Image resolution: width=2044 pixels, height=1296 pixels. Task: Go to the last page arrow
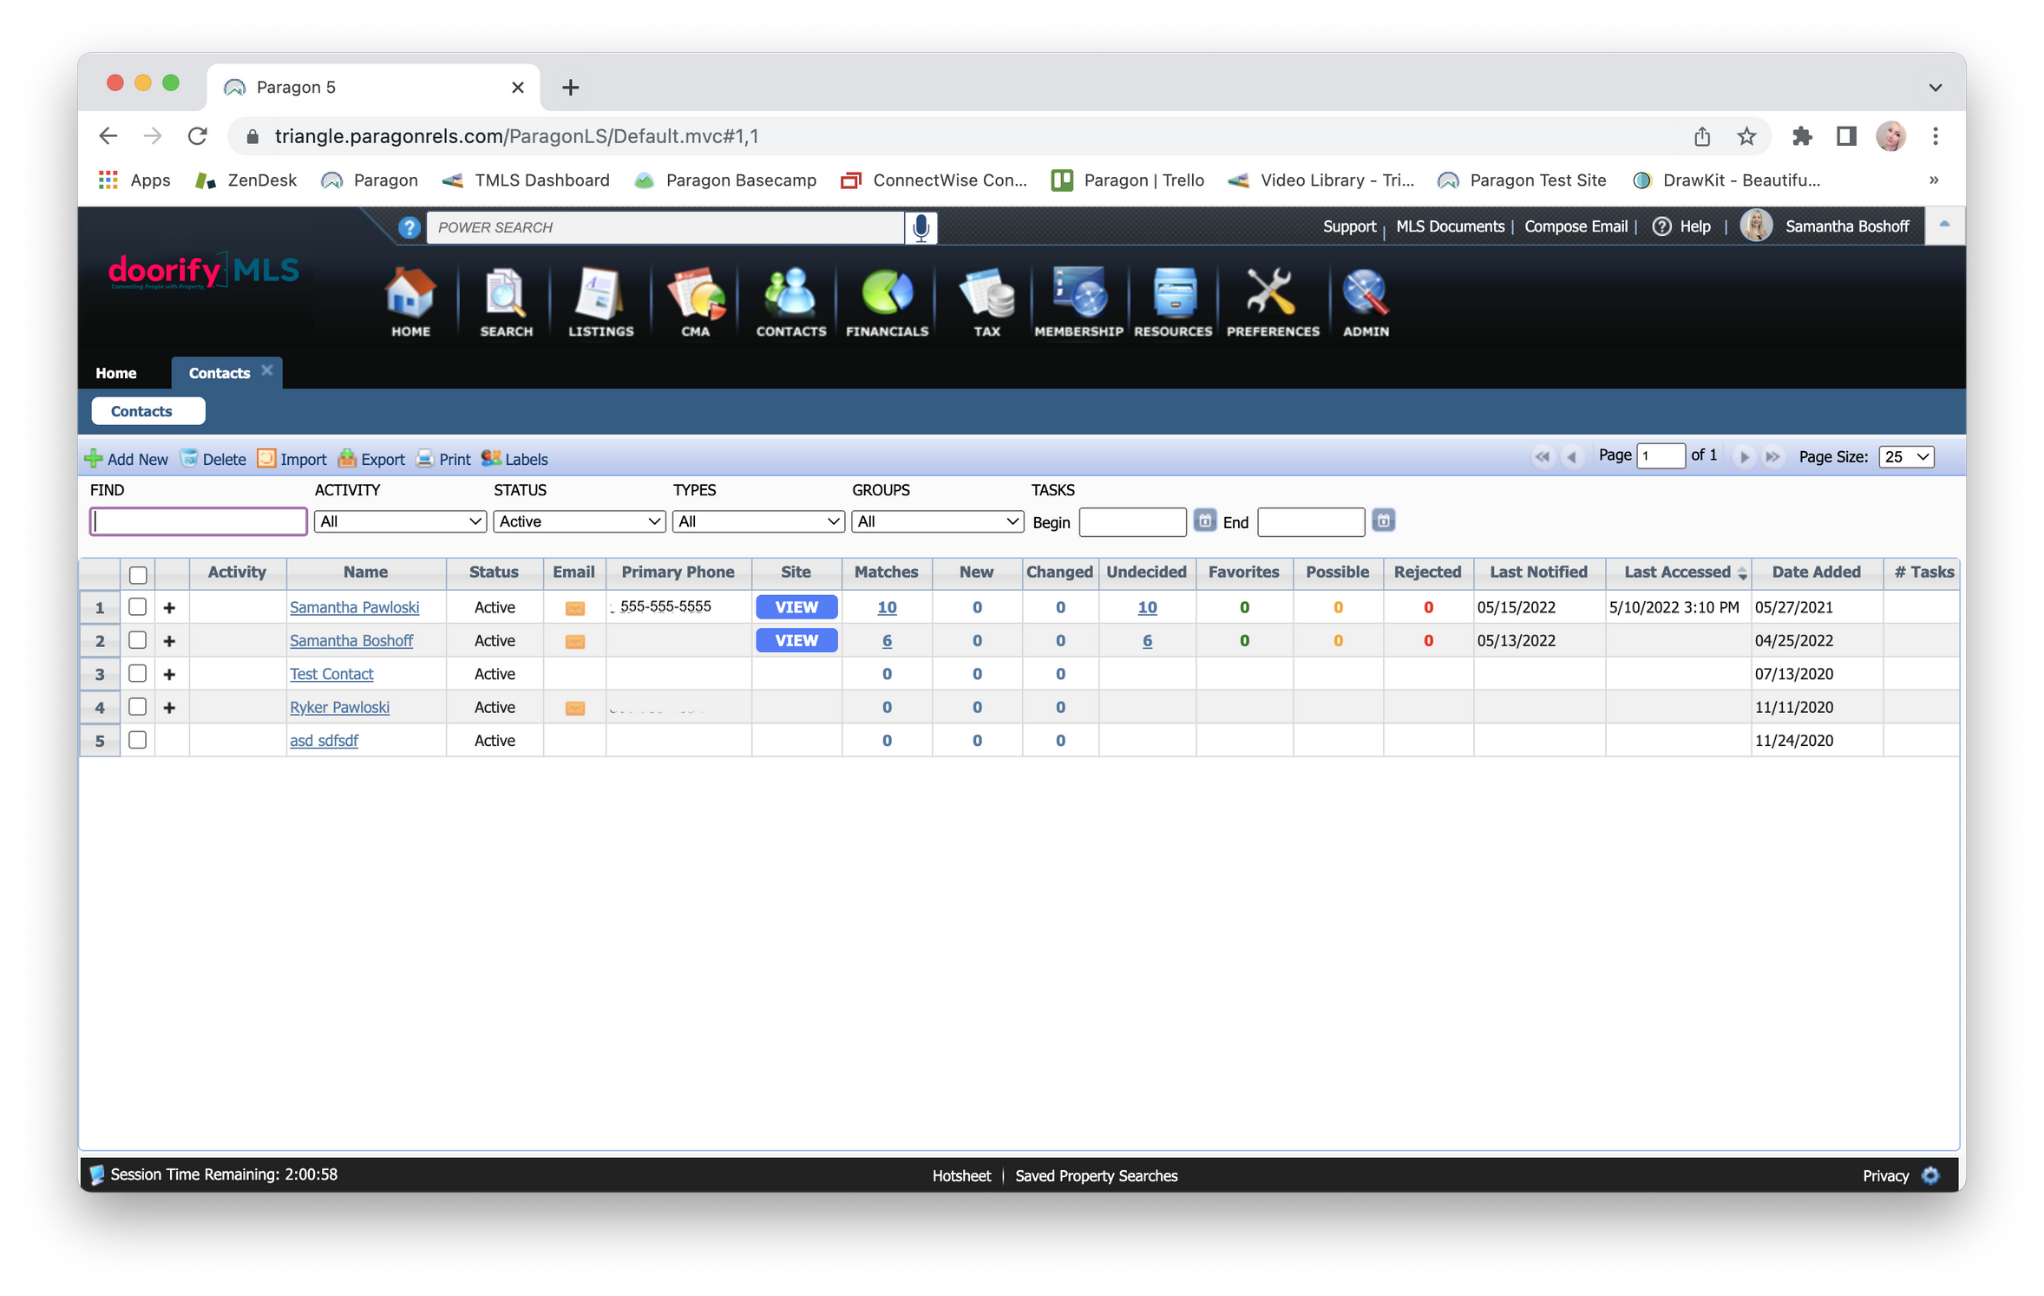pos(1773,457)
